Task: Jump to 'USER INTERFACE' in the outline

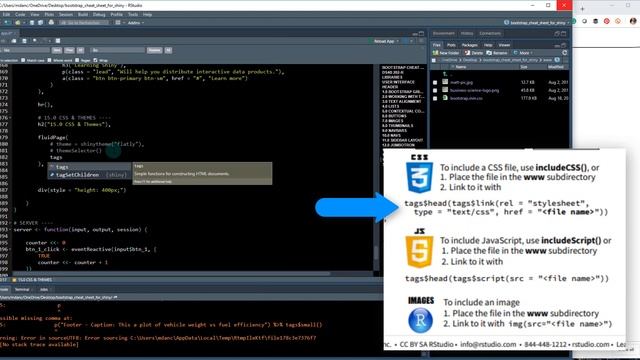Action: 398,82
